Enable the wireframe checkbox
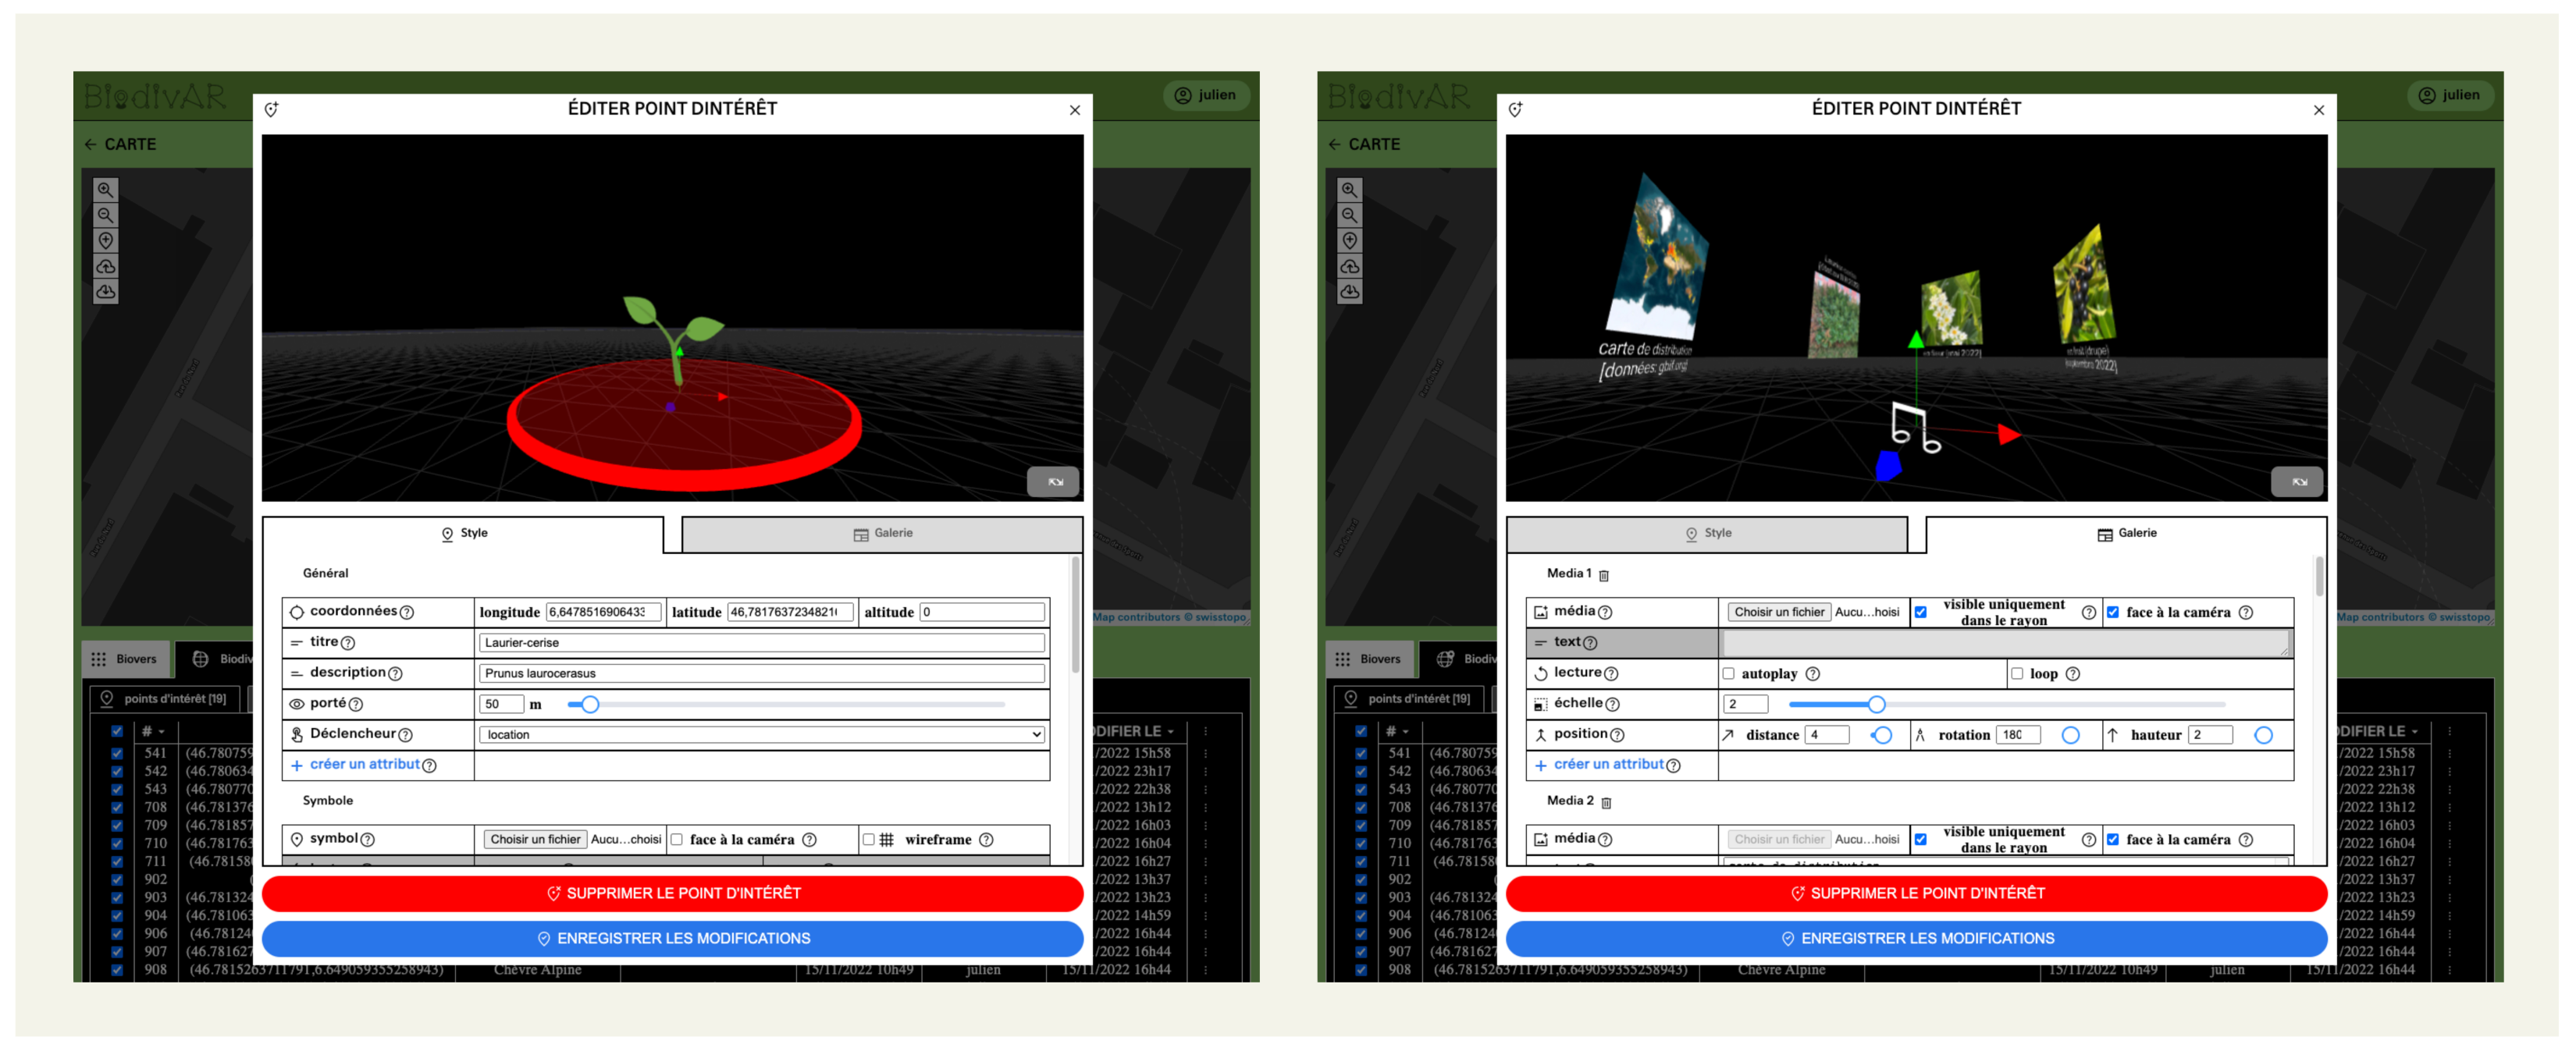This screenshot has height=1055, width=2576. pos(868,840)
